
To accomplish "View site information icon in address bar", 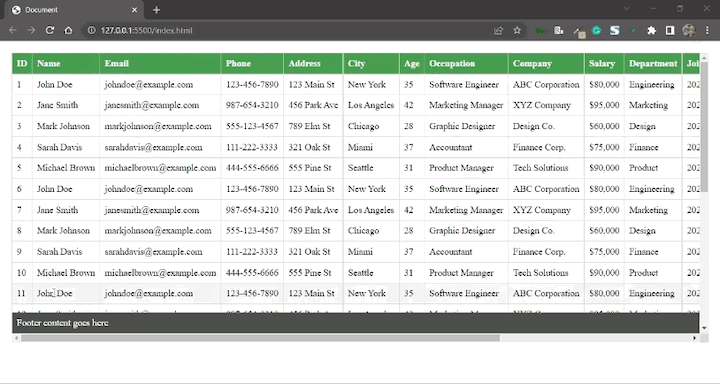I will click(x=91, y=30).
